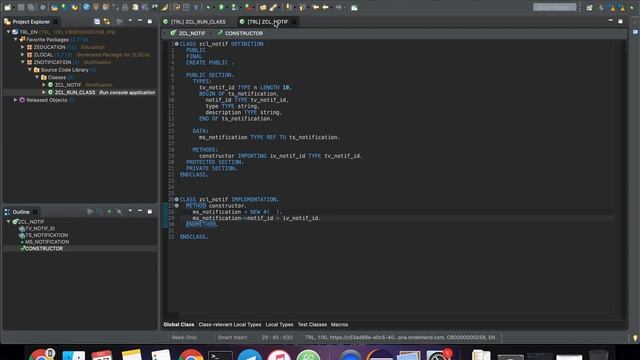The height and width of the screenshot is (360, 640).
Task: Open the Local Types tab
Action: [279, 324]
